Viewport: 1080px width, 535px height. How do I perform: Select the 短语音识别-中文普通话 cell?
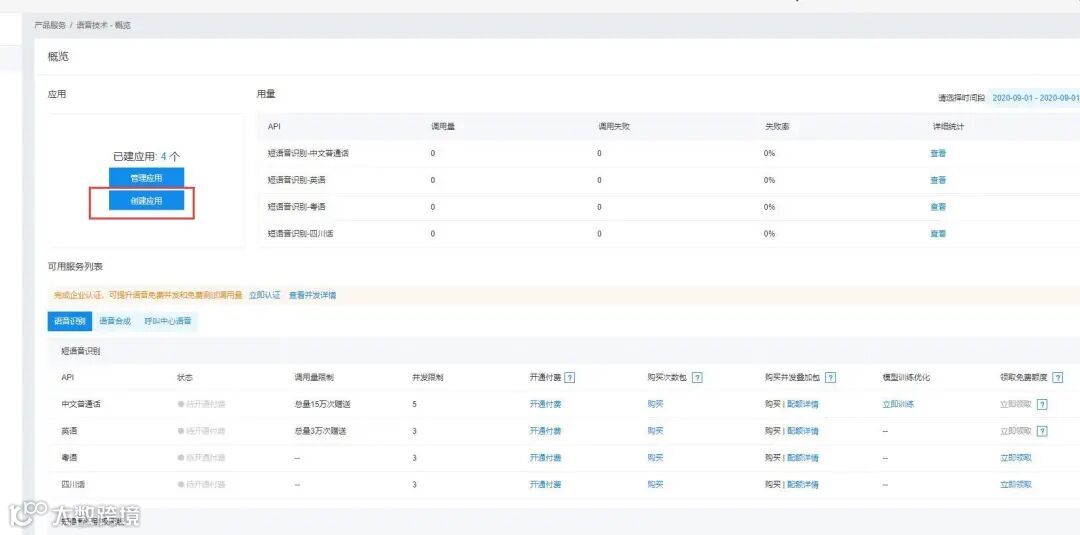tap(308, 154)
